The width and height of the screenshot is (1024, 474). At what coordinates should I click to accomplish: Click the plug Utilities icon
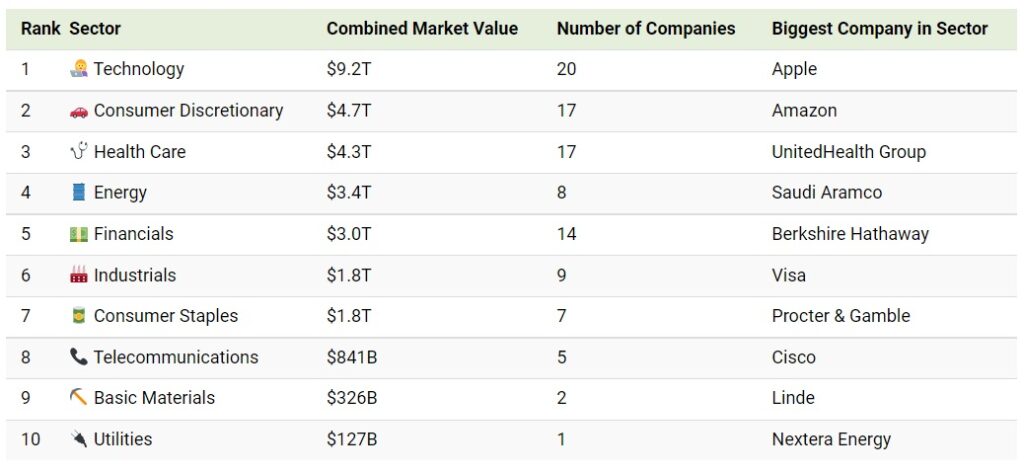79,439
